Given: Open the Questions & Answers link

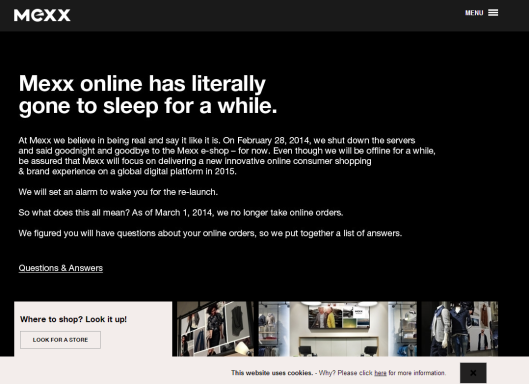Looking at the screenshot, I should [61, 268].
